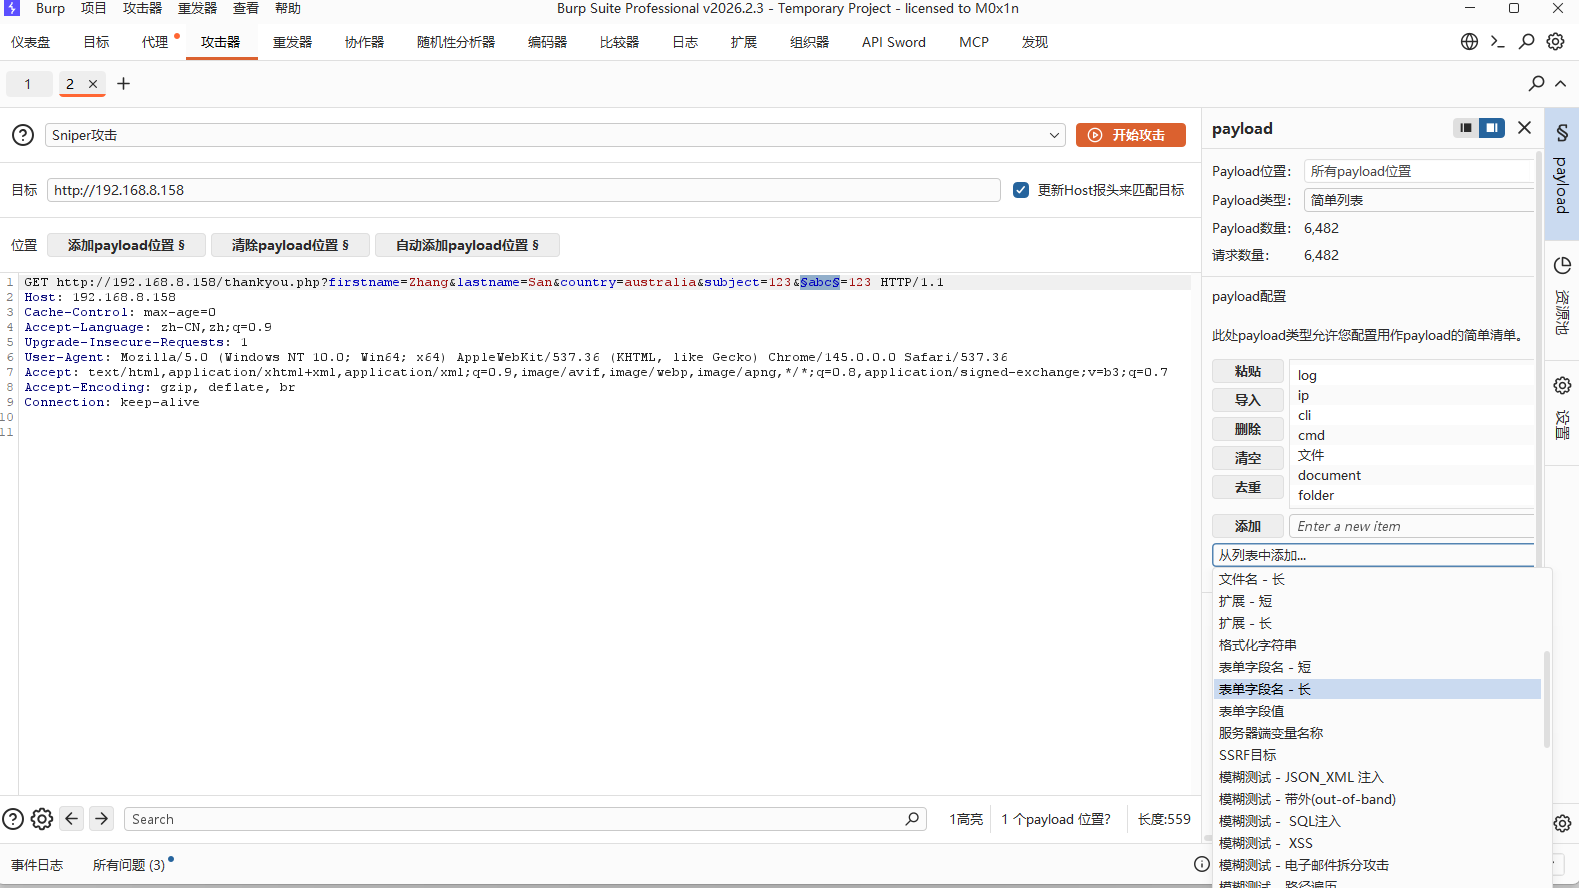
Task: Click the plus icon to add new tab
Action: (x=124, y=84)
